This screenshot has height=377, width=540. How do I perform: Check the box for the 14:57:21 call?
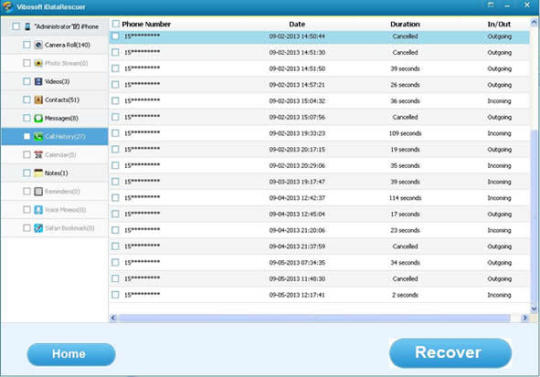115,84
